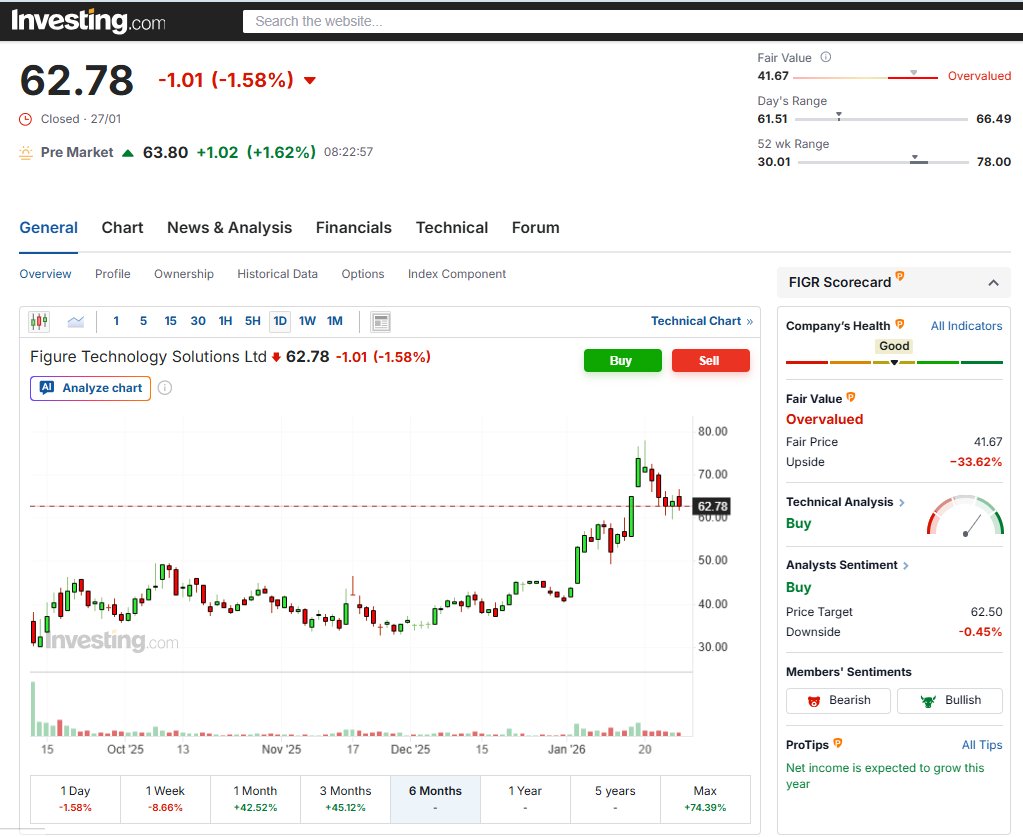Set chart interval to 1D

point(280,321)
